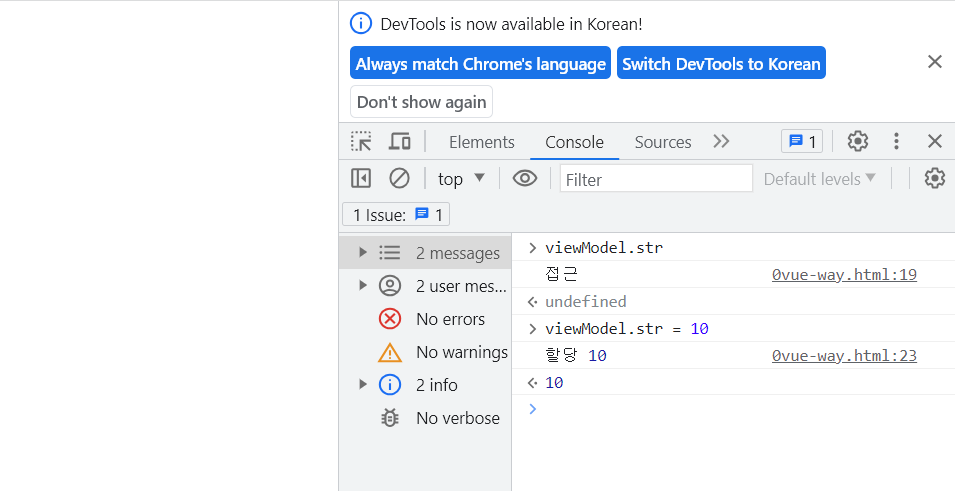Select the 2 info filter item
The width and height of the screenshot is (955, 491).
coord(425,384)
